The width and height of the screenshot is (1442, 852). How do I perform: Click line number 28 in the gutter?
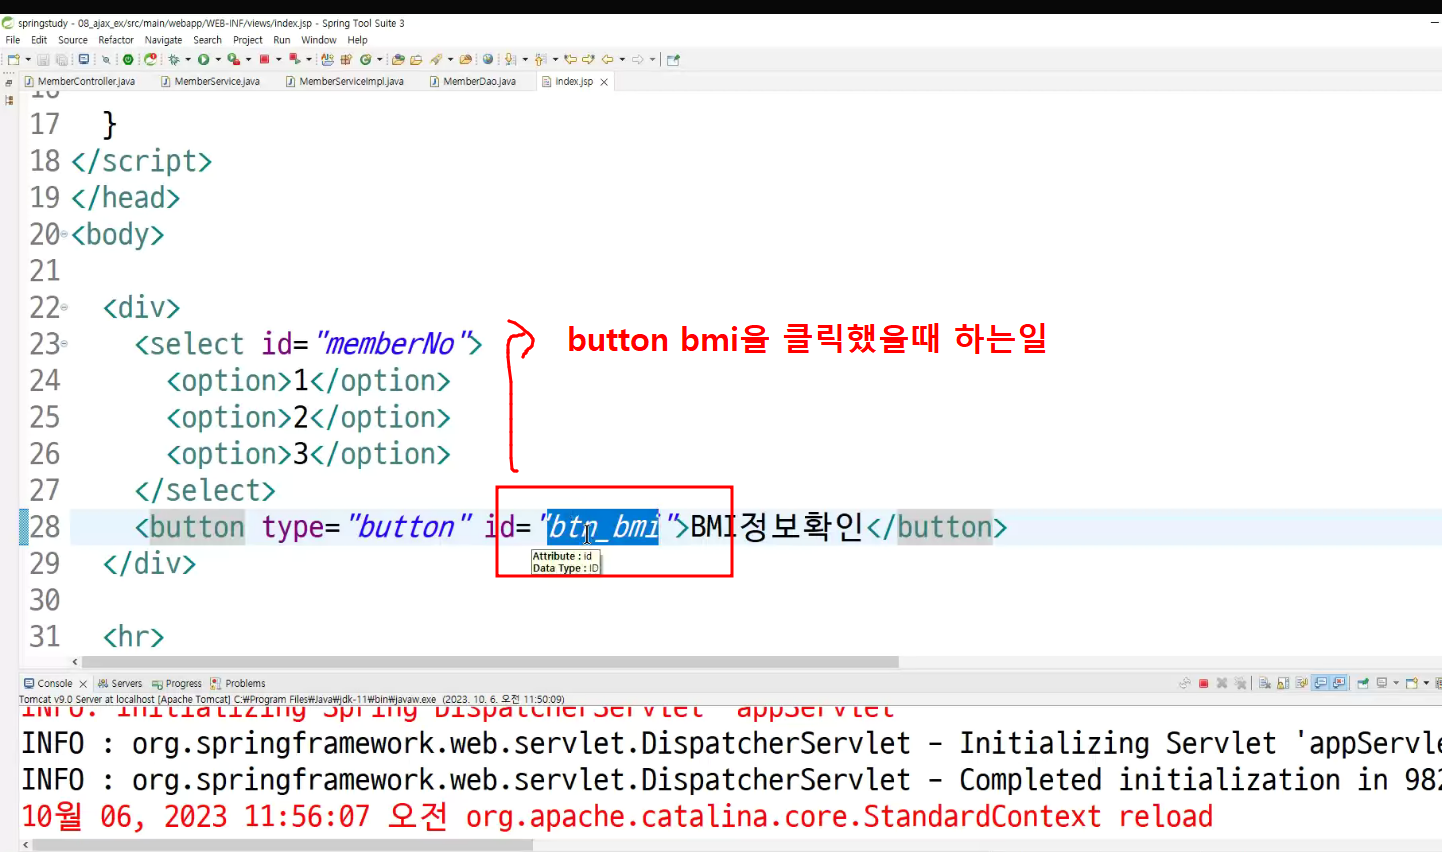[45, 527]
